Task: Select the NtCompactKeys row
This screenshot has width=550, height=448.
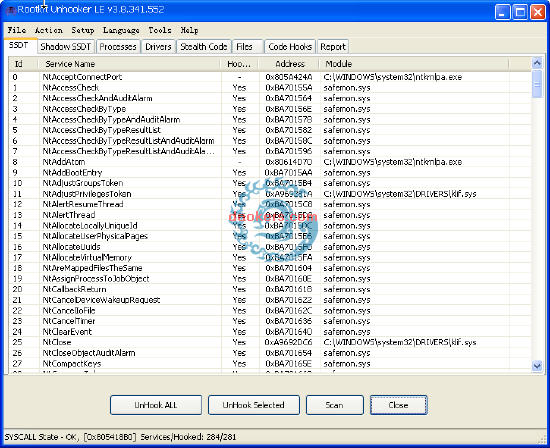Action: pyautogui.click(x=270, y=364)
